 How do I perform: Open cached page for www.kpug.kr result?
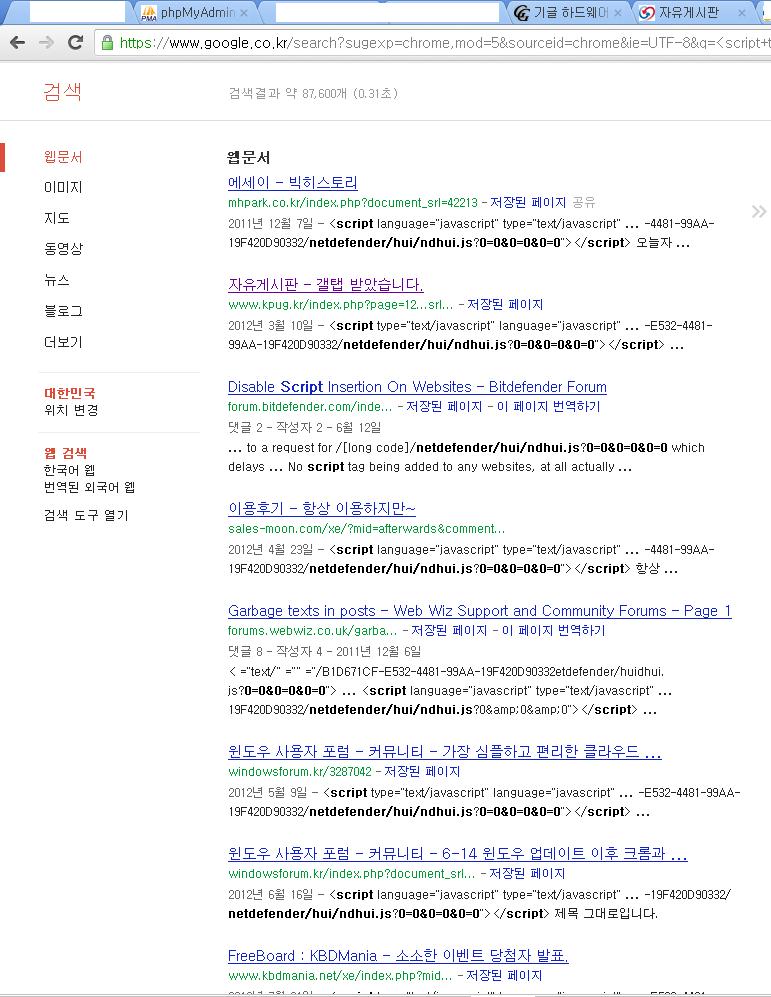pos(505,305)
